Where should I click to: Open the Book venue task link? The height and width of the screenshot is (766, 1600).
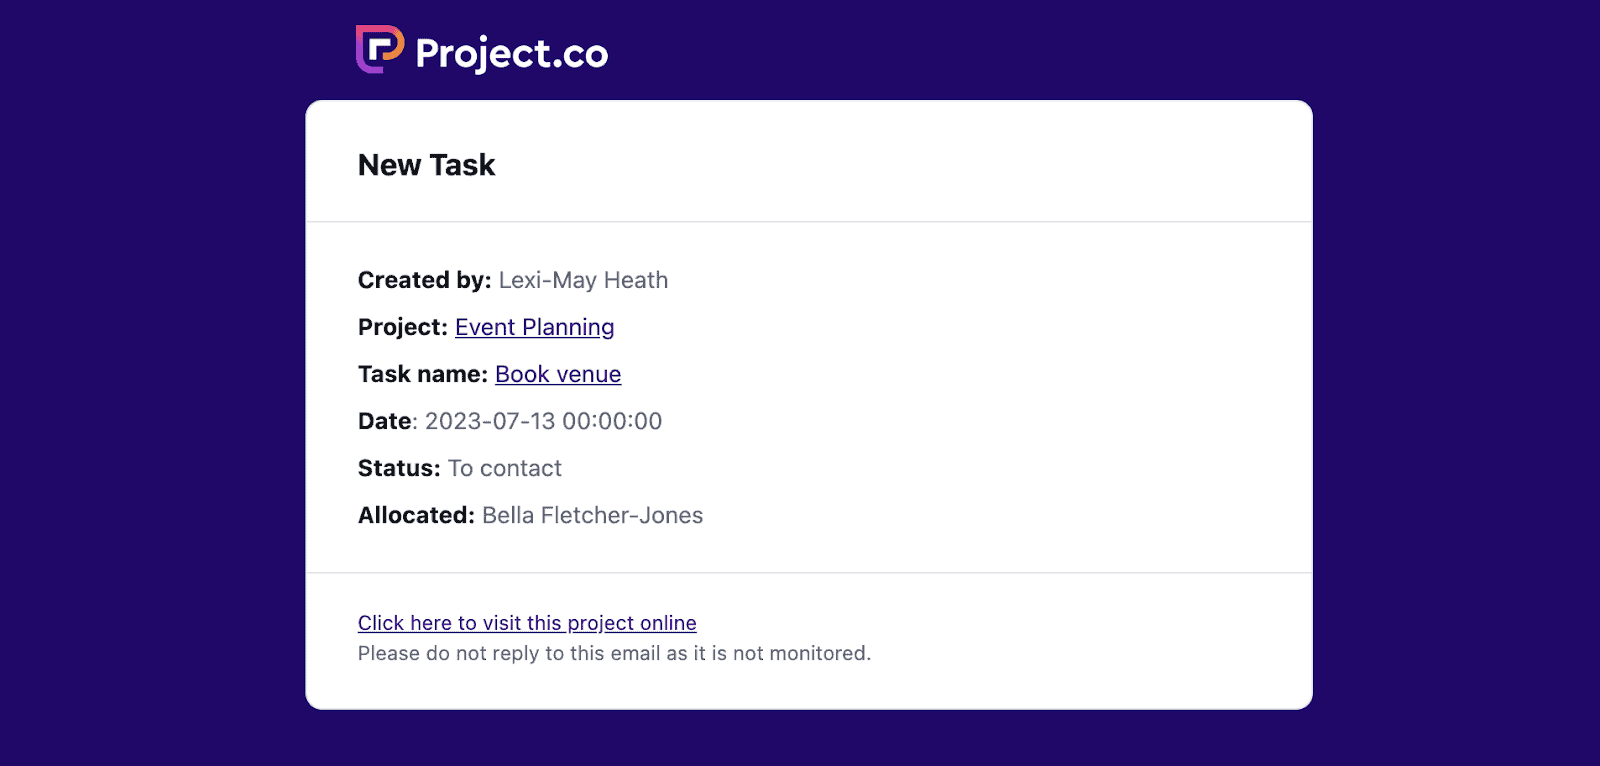[x=558, y=374]
